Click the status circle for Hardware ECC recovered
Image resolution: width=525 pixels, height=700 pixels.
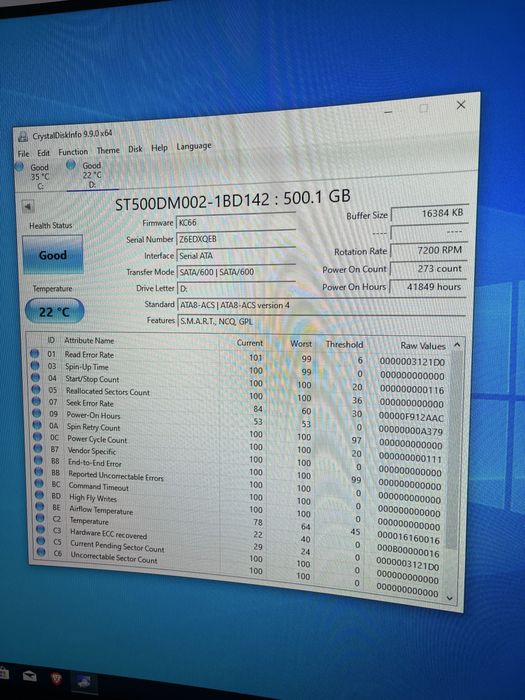[41, 529]
